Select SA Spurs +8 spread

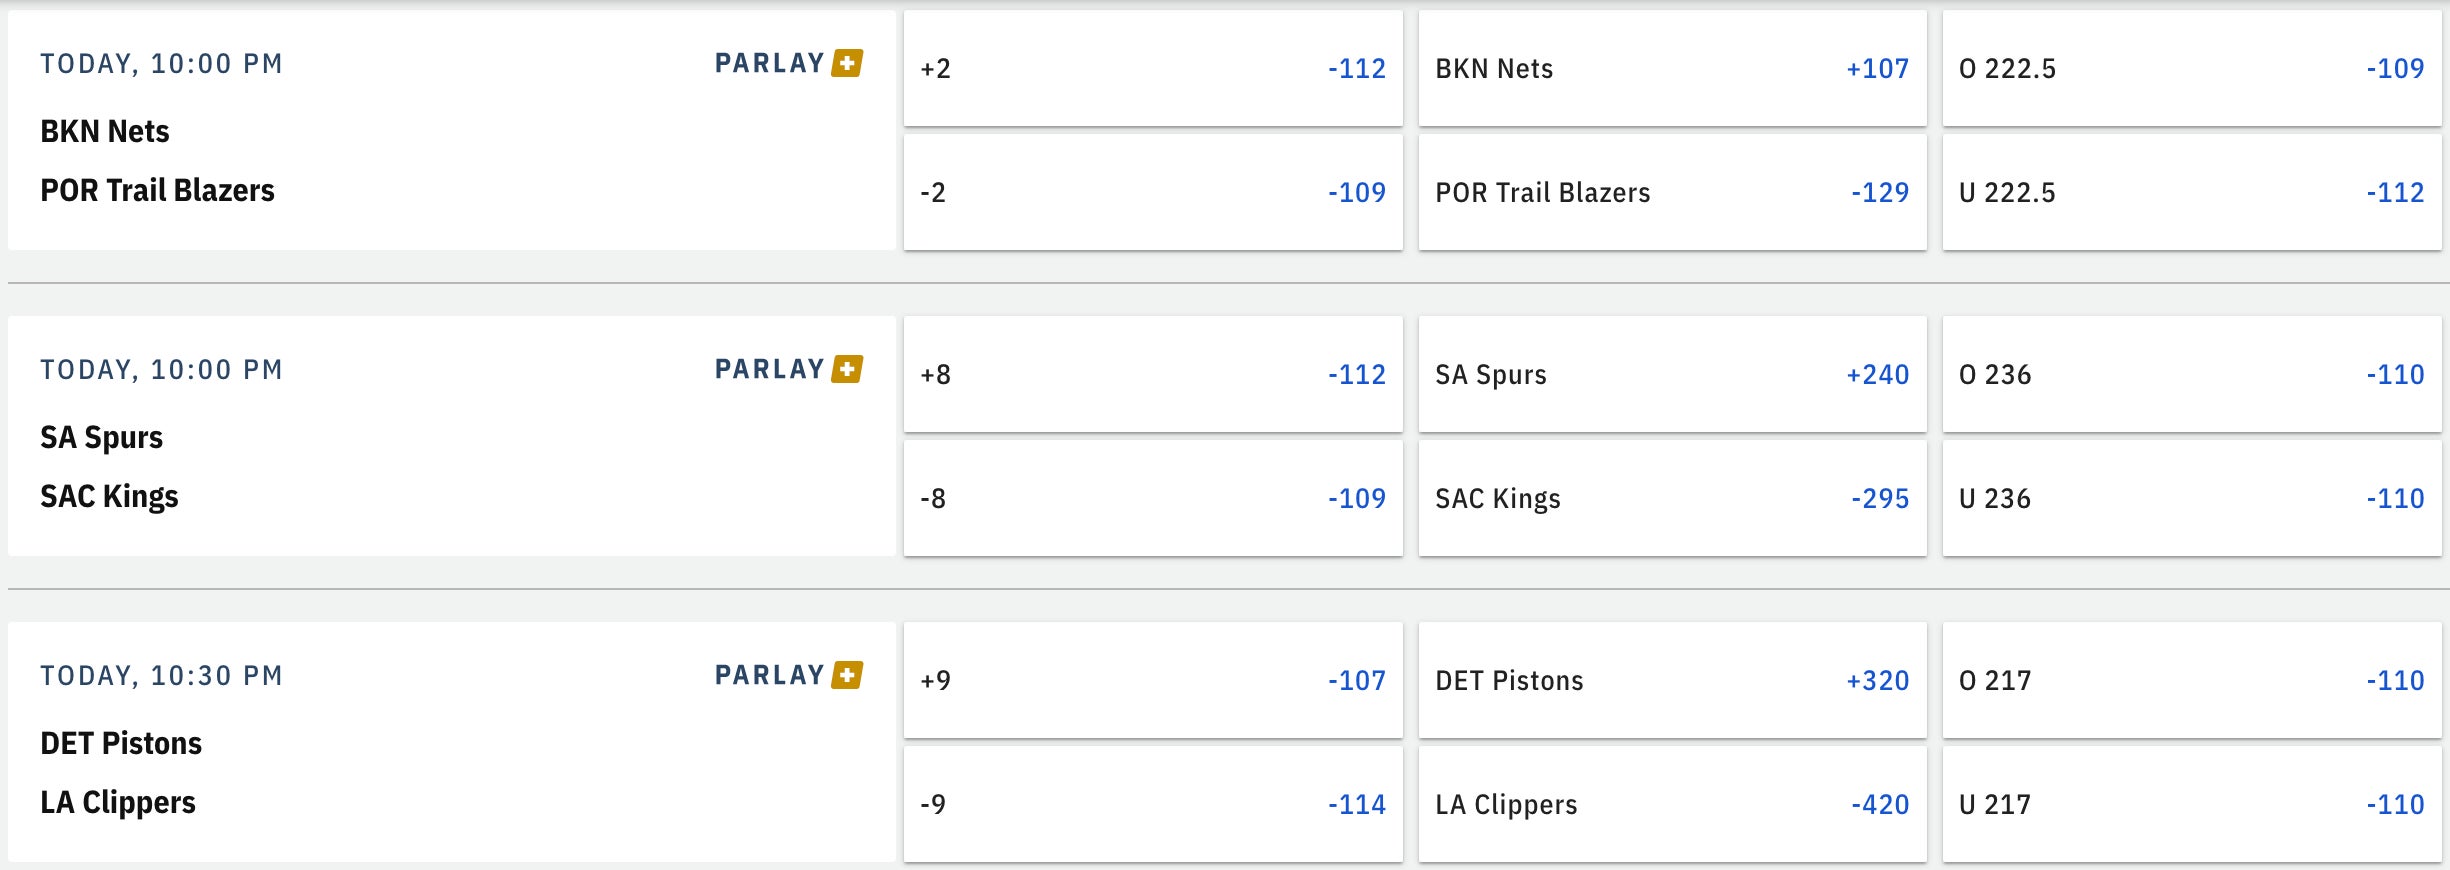1152,374
